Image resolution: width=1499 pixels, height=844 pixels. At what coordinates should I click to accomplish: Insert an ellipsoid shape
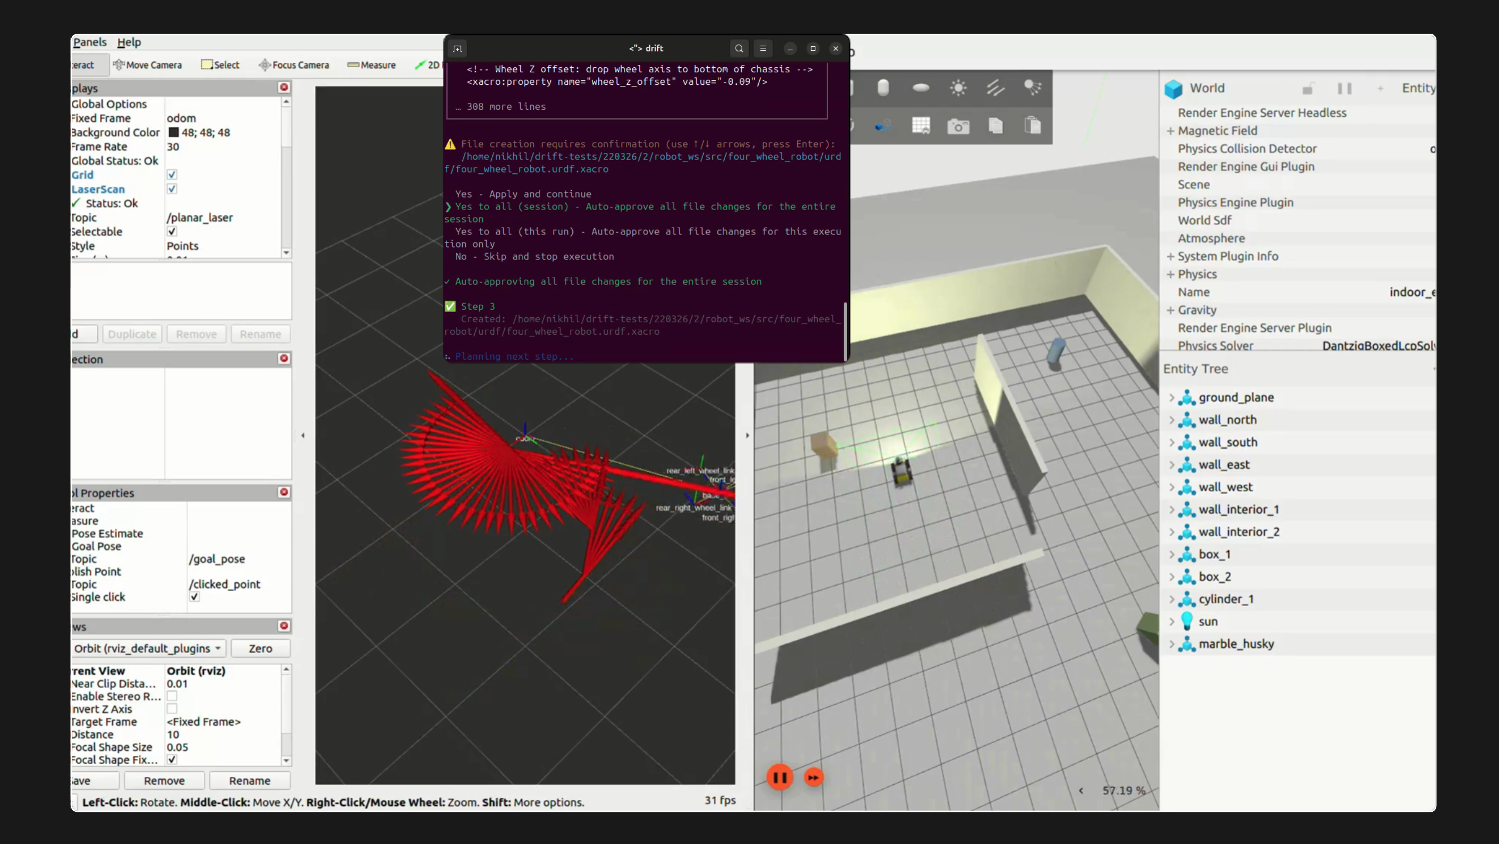pyautogui.click(x=921, y=88)
